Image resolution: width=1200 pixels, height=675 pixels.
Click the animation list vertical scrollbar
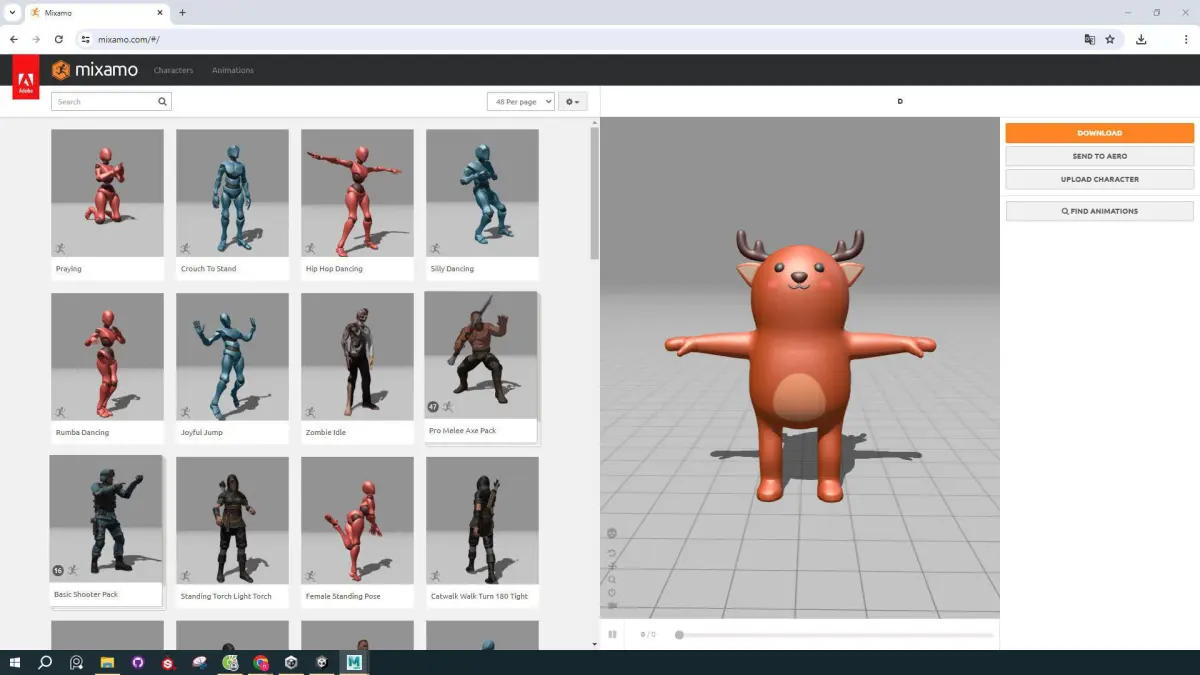pyautogui.click(x=594, y=195)
